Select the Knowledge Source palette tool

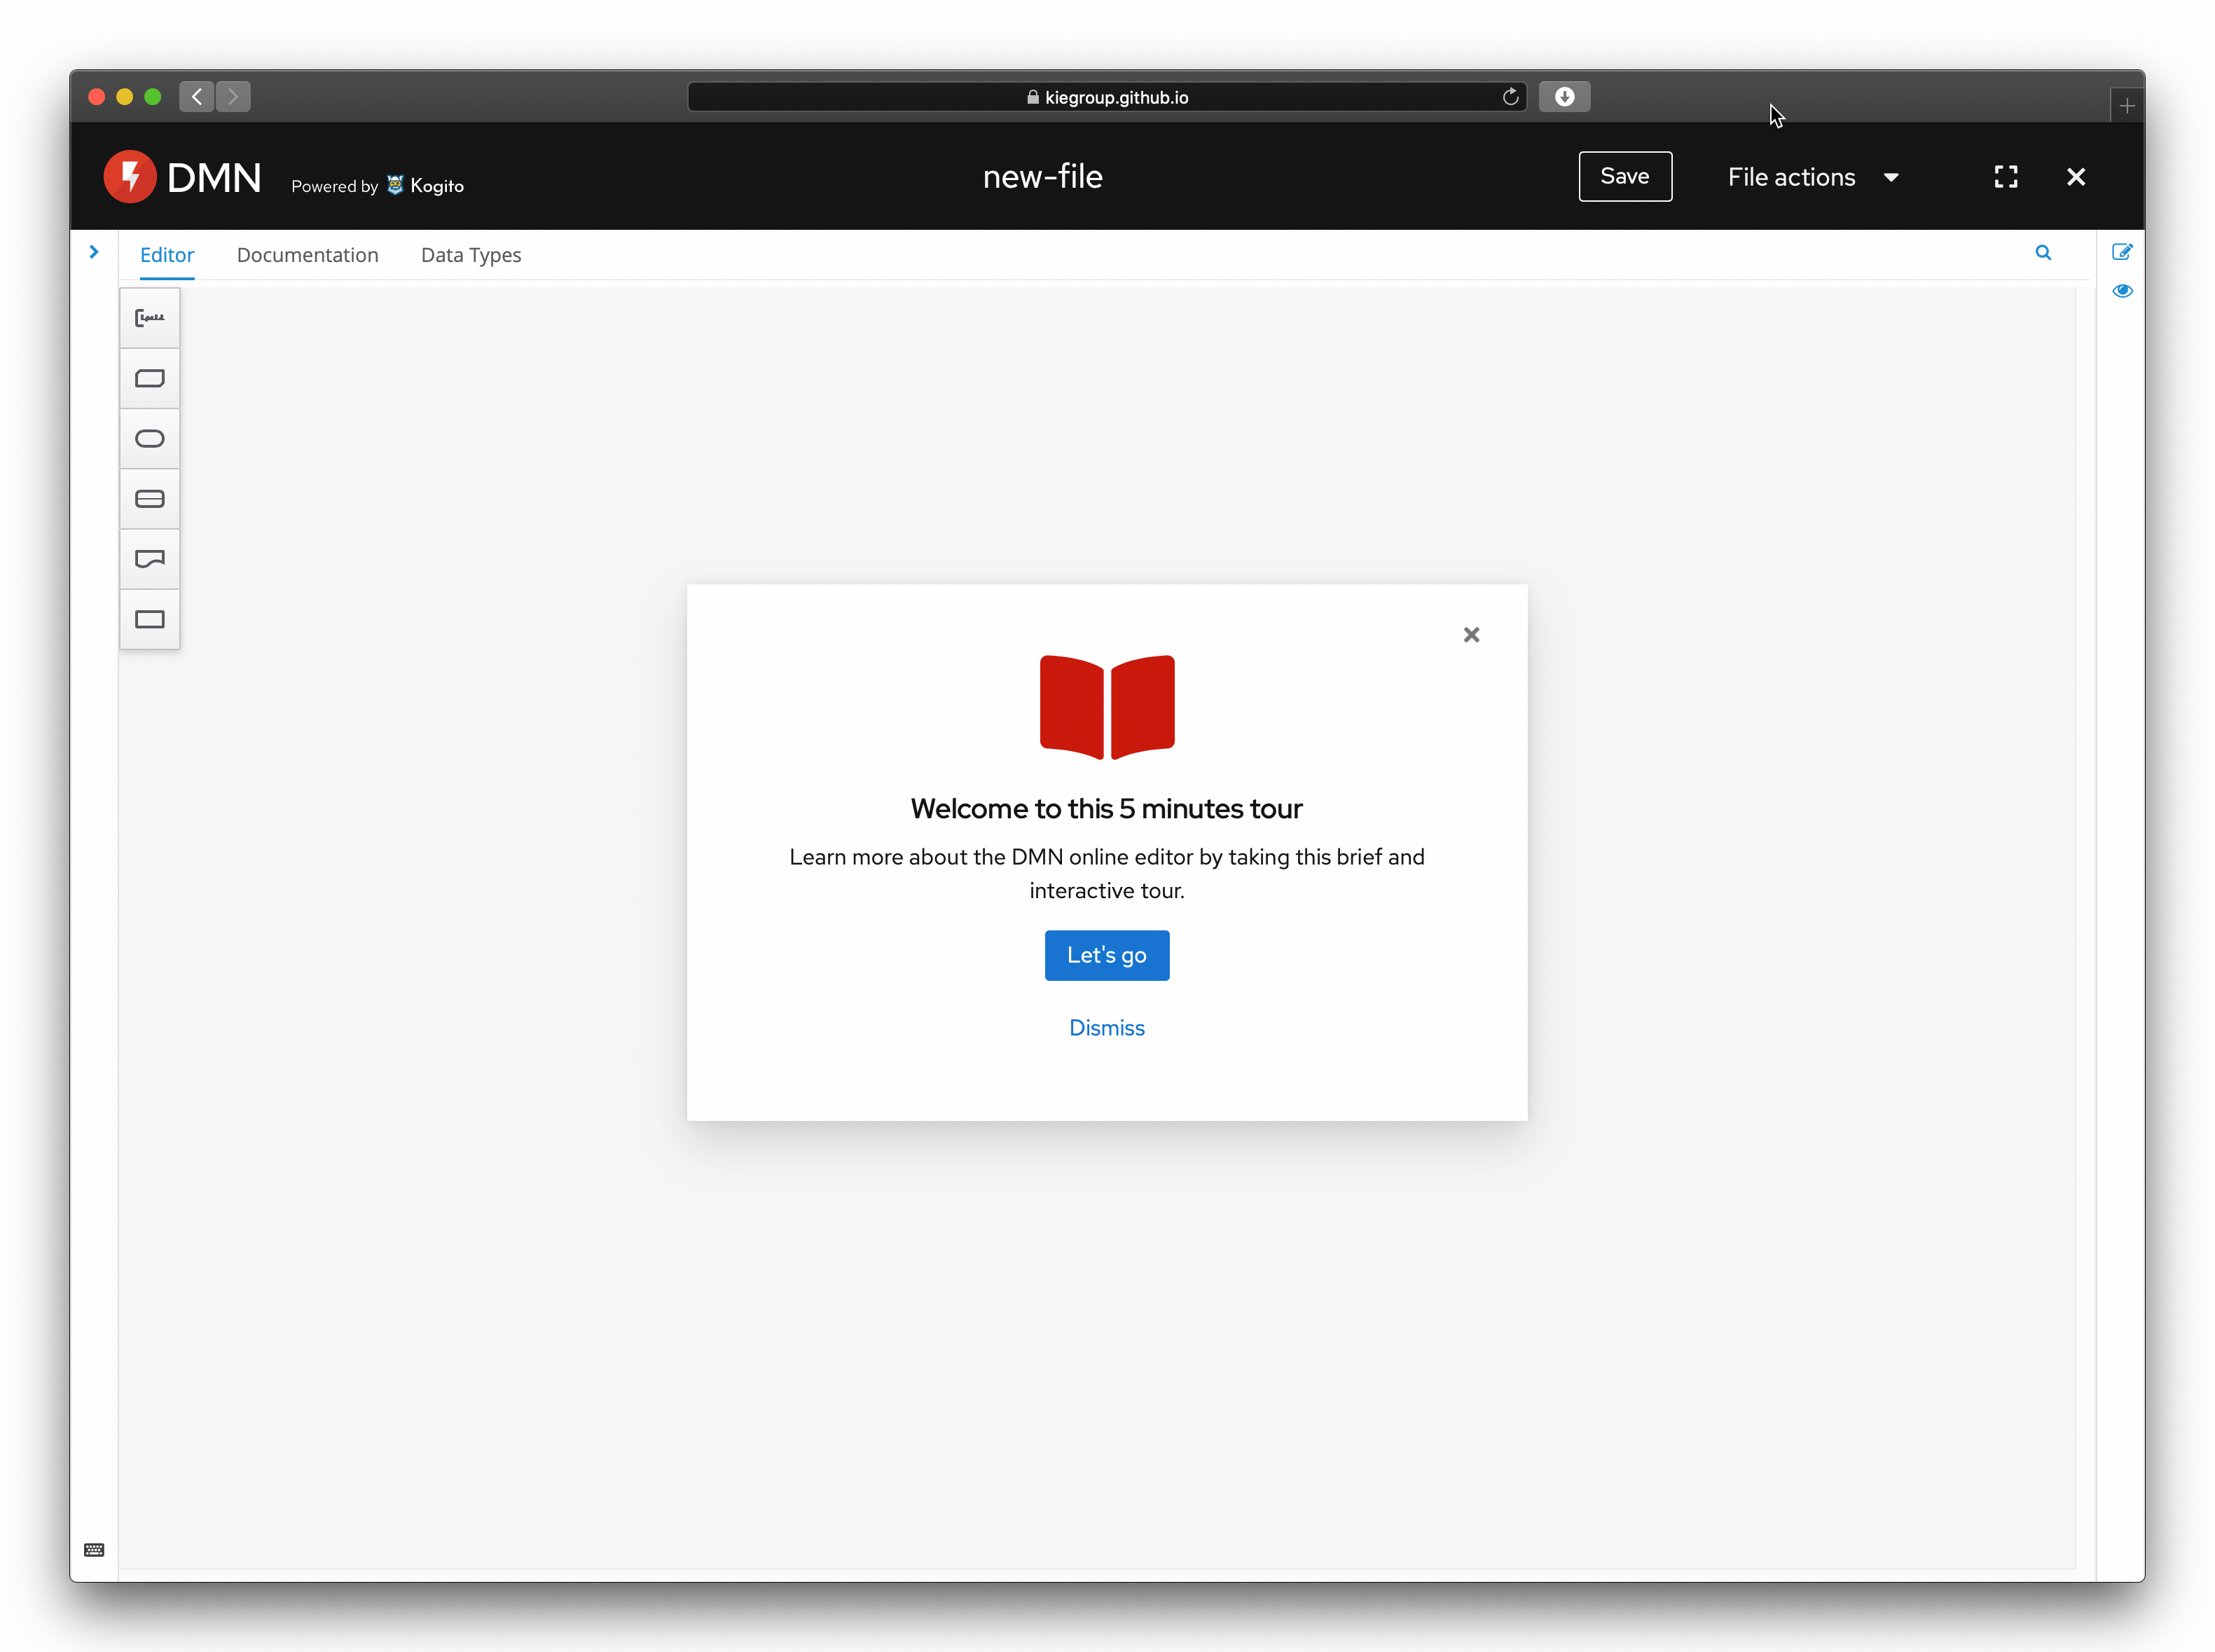pyautogui.click(x=150, y=559)
